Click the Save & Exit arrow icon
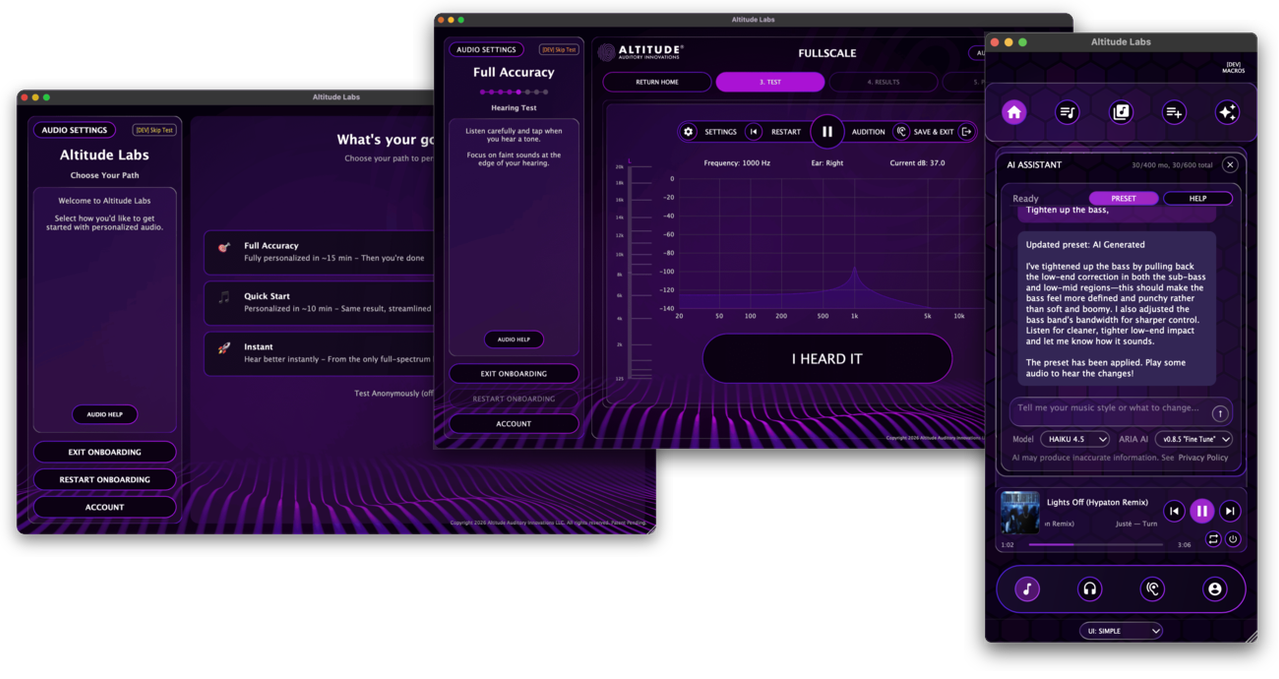Screen dimensions: 1279x679 click(966, 132)
